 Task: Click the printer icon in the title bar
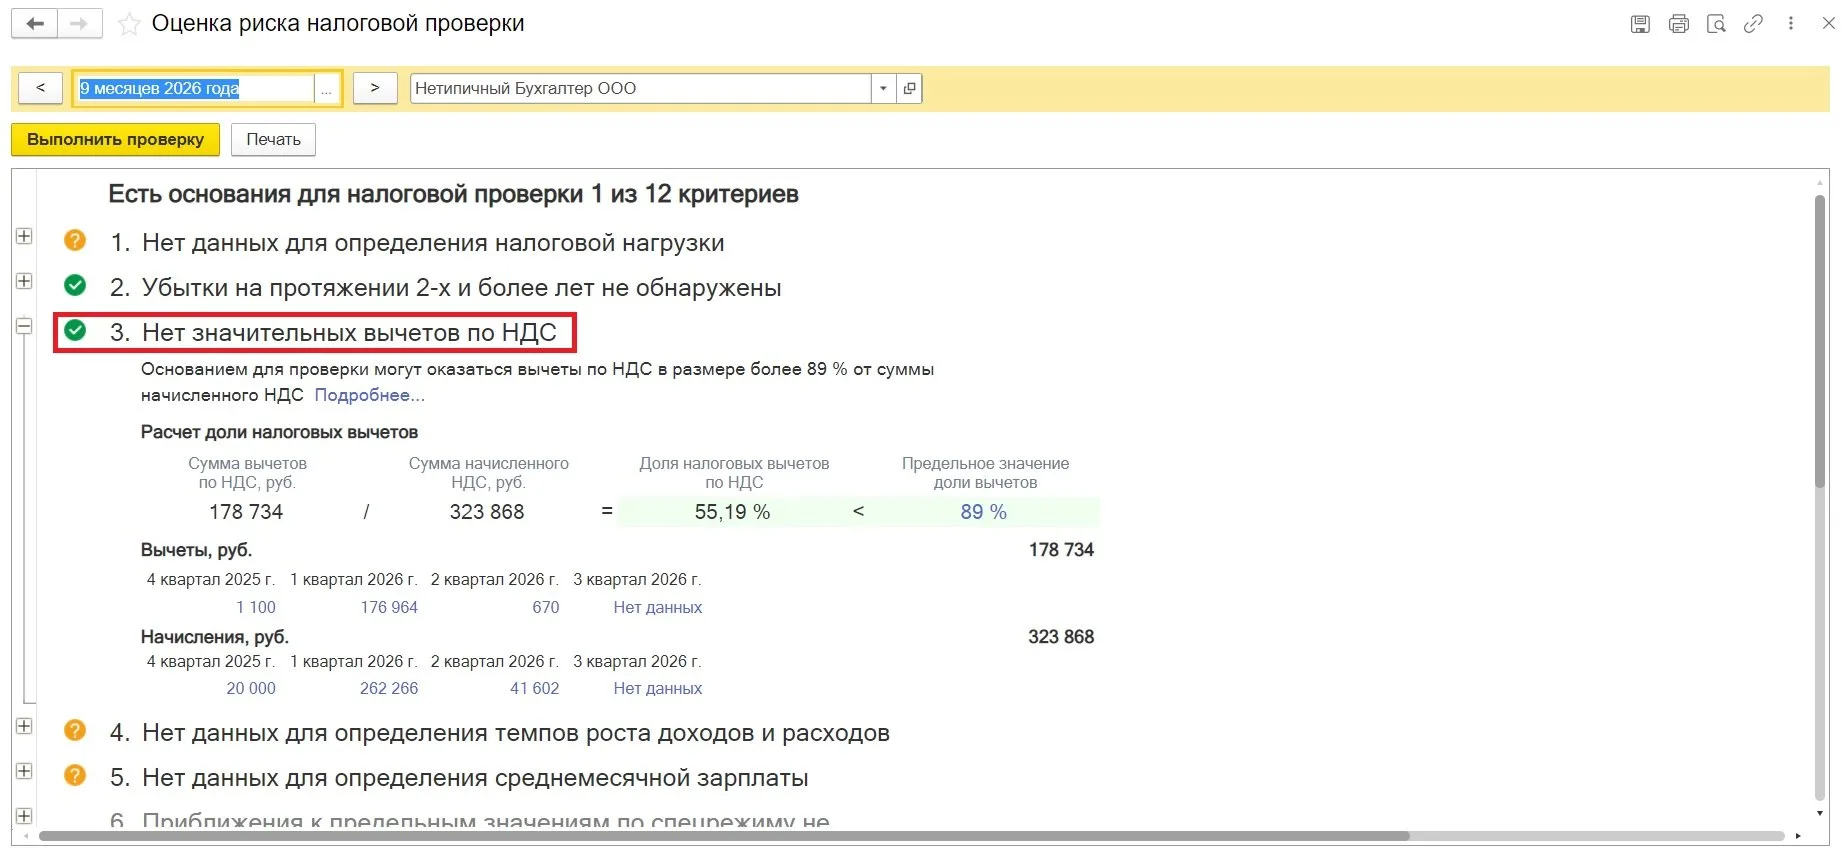1679,24
